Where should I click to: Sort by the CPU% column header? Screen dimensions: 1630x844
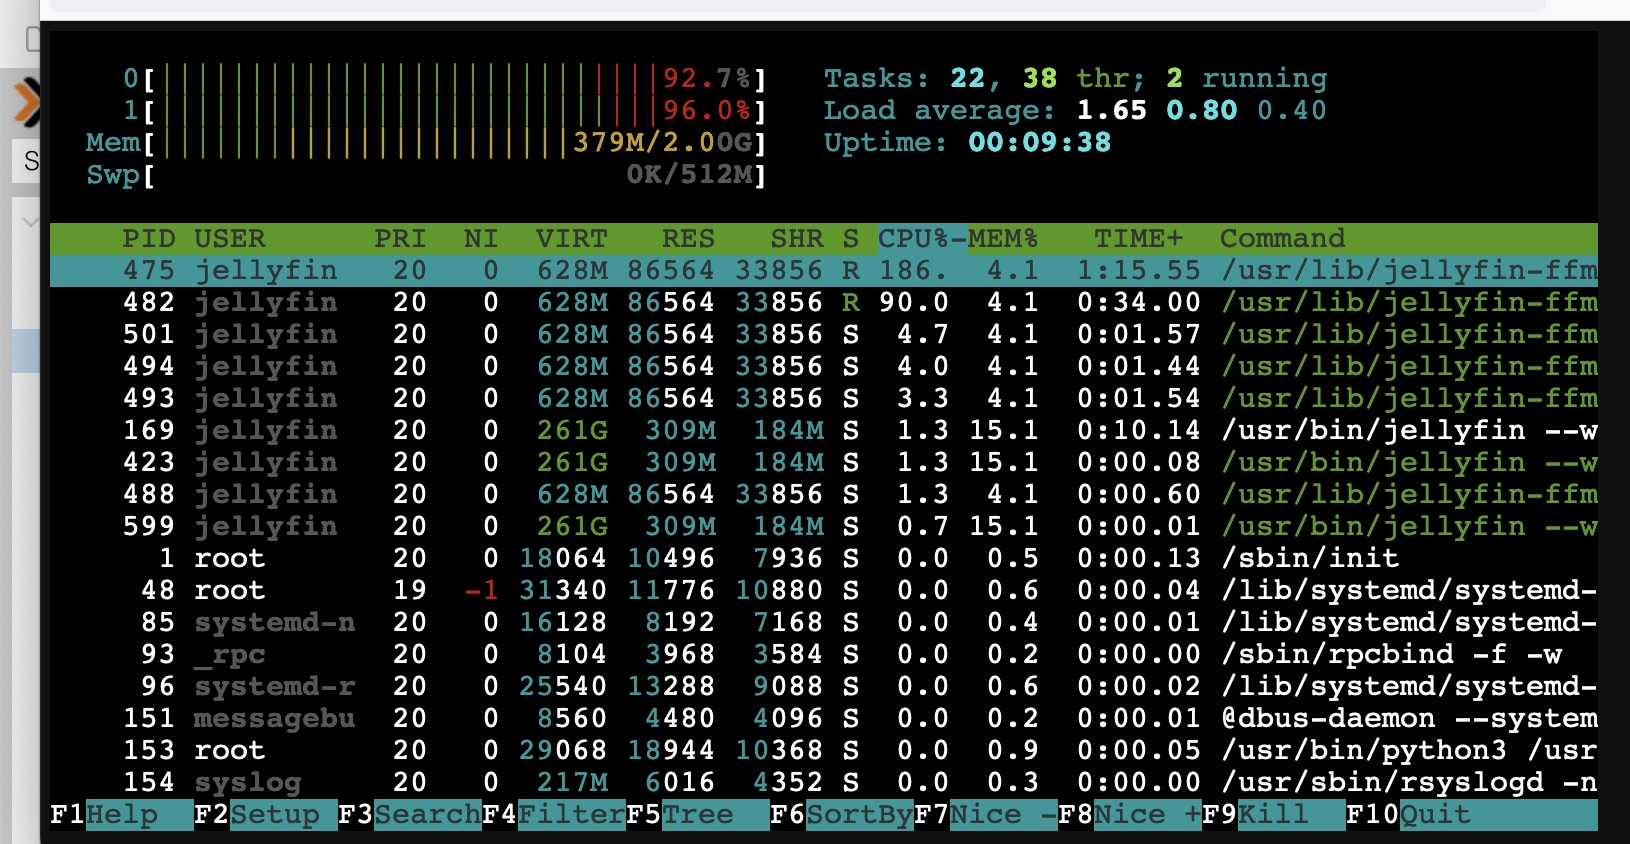913,239
